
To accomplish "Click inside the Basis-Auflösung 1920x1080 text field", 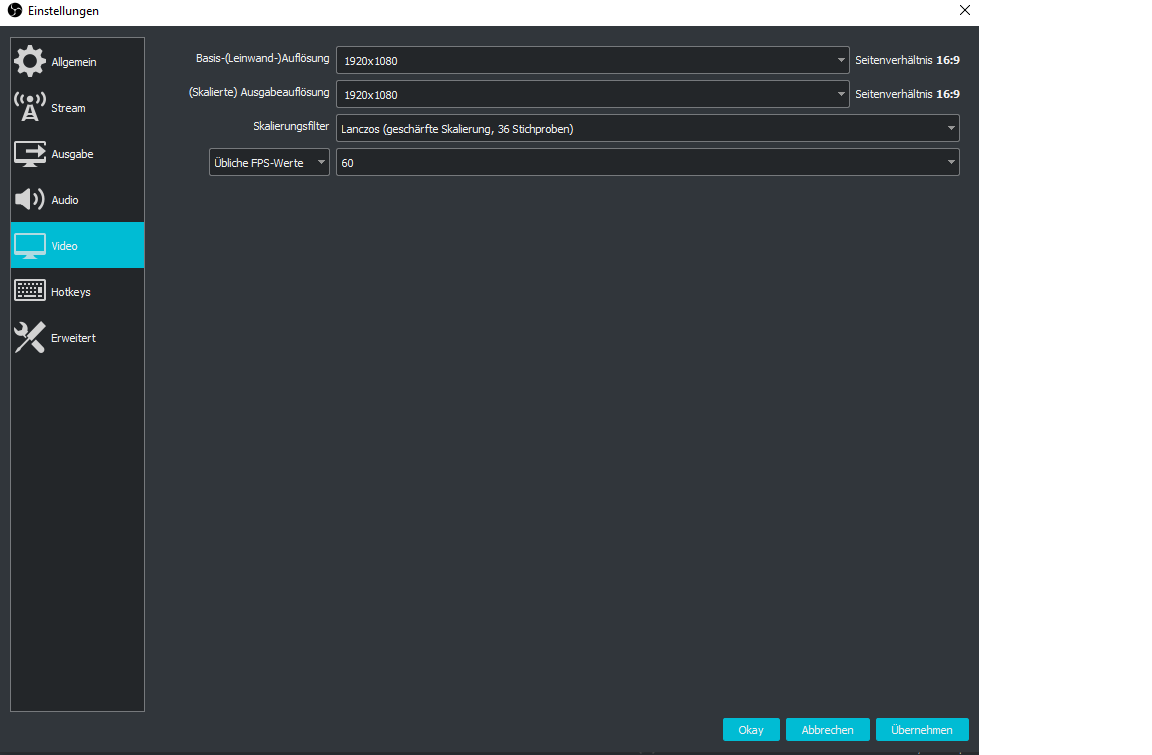I will (580, 61).
